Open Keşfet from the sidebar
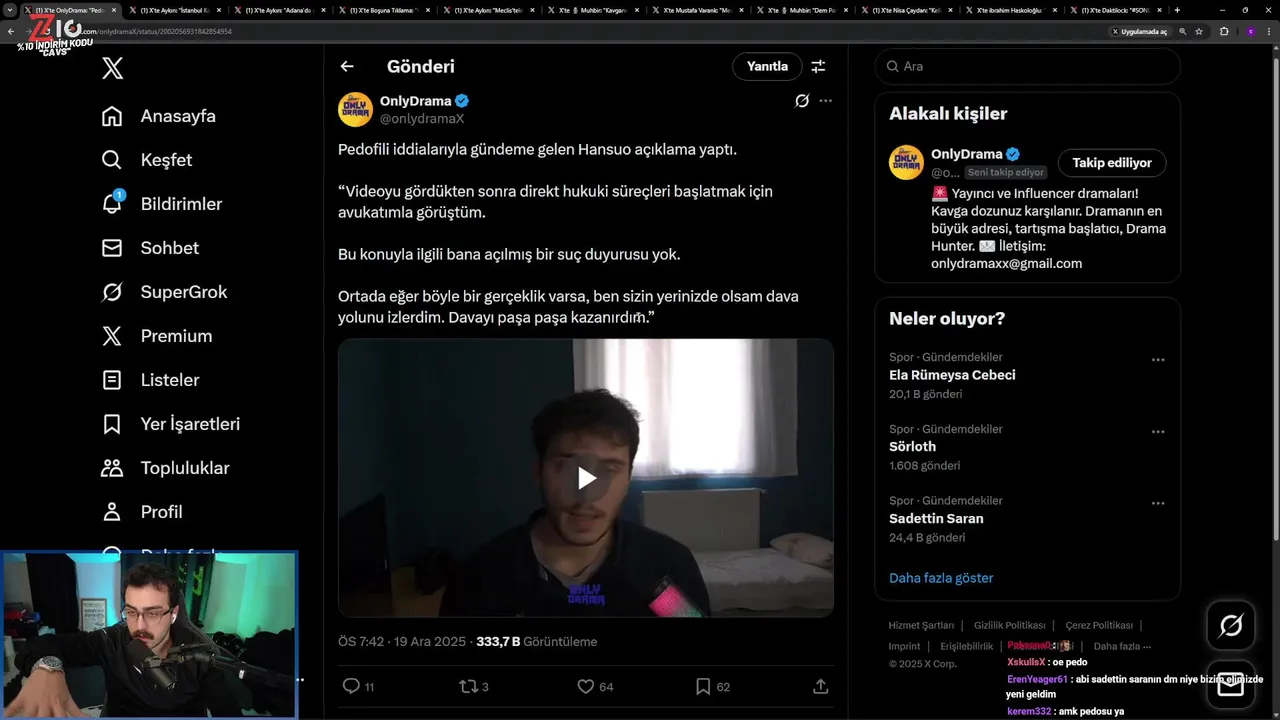Viewport: 1280px width, 720px height. click(147, 160)
